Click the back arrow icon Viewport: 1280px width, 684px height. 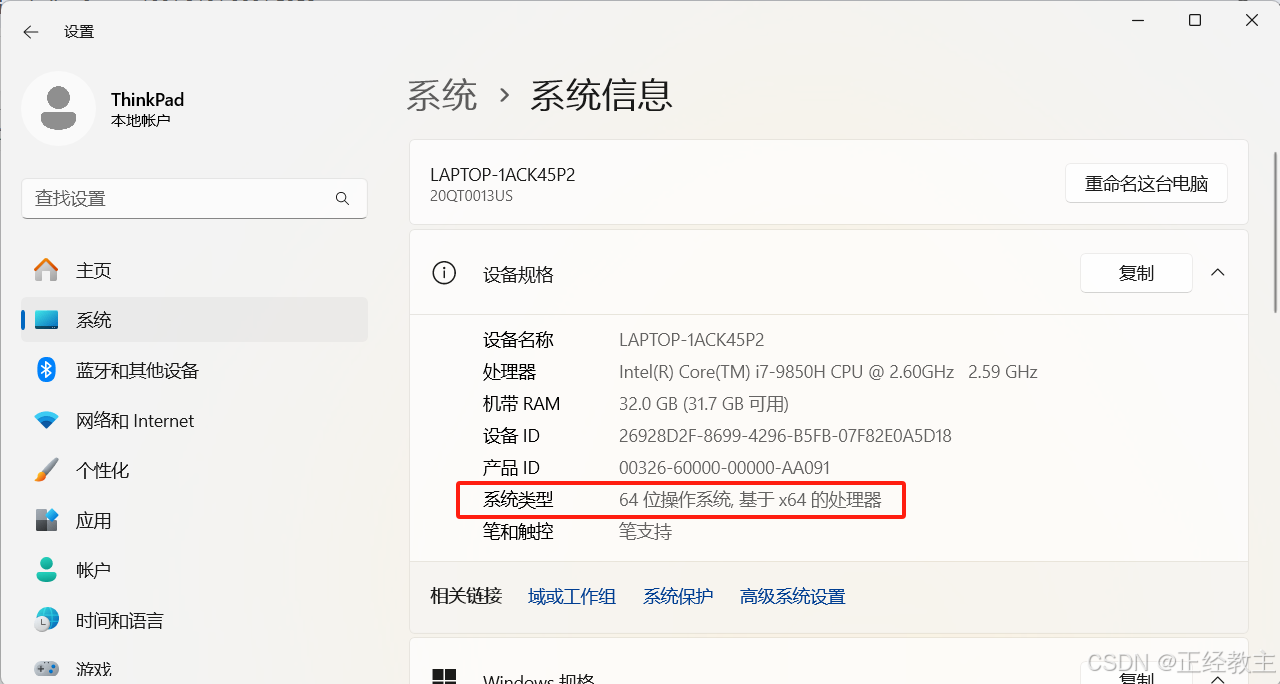[x=31, y=32]
